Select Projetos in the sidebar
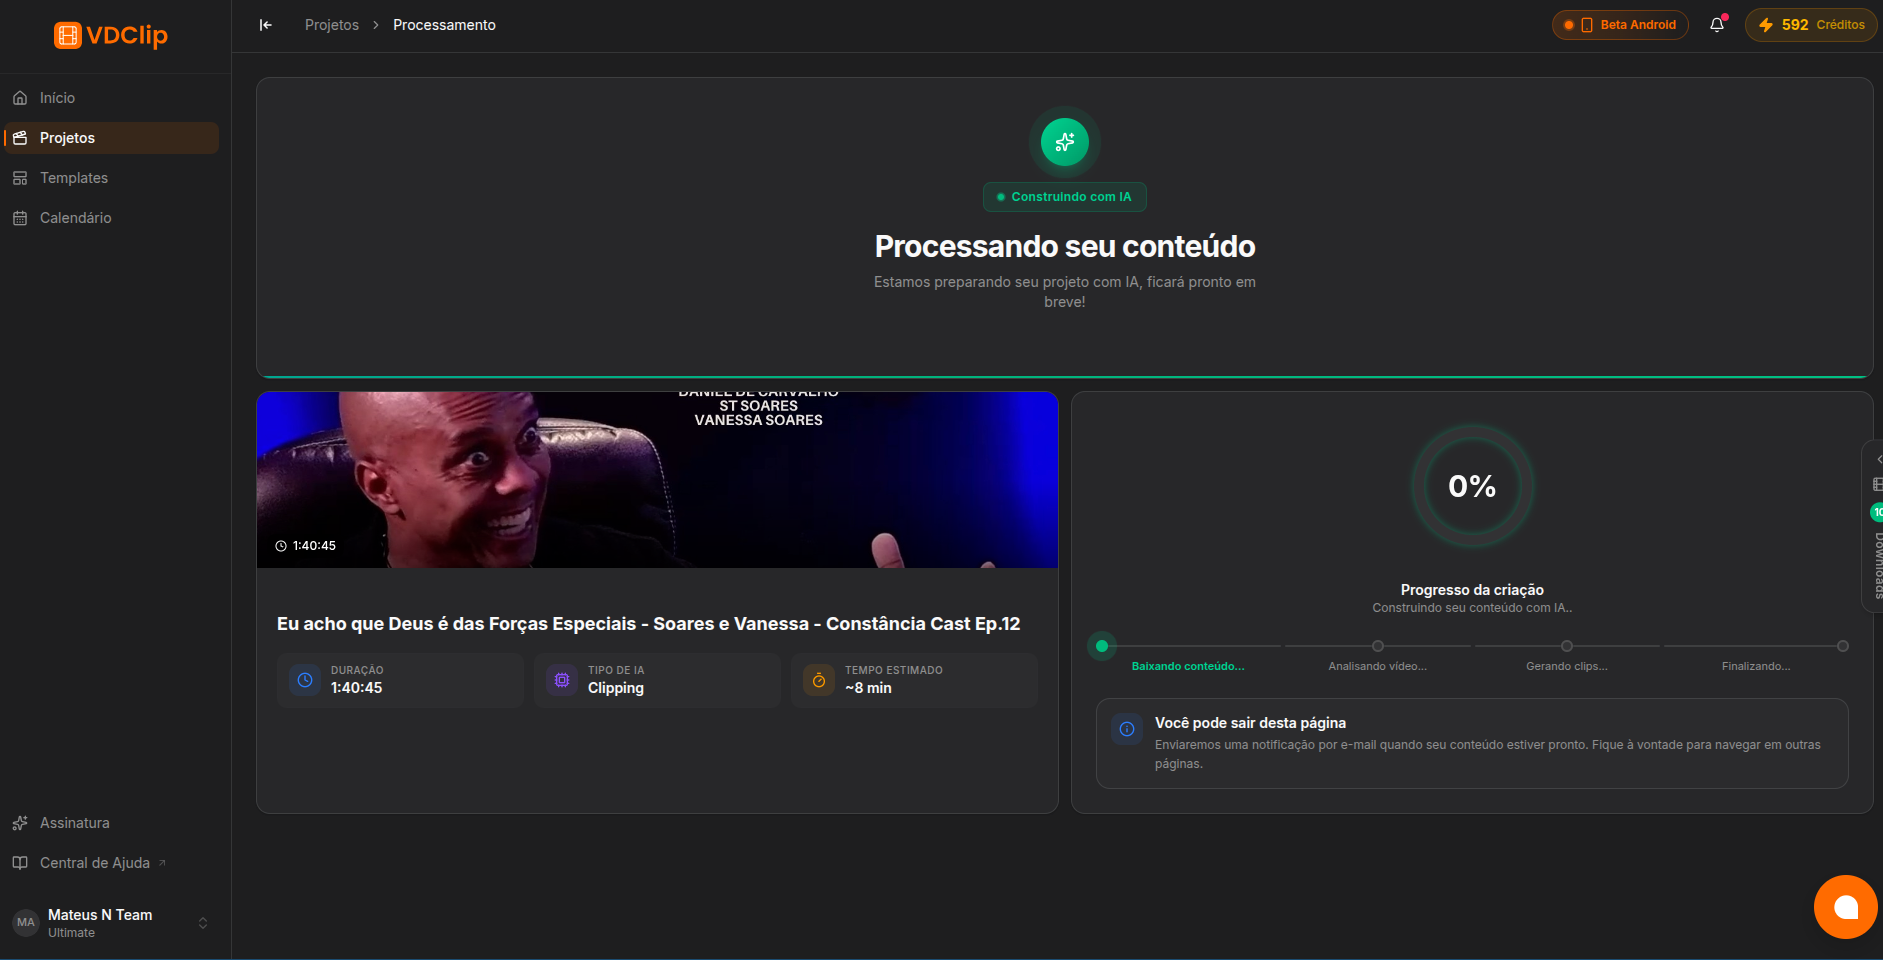The width and height of the screenshot is (1883, 960). pyautogui.click(x=111, y=138)
